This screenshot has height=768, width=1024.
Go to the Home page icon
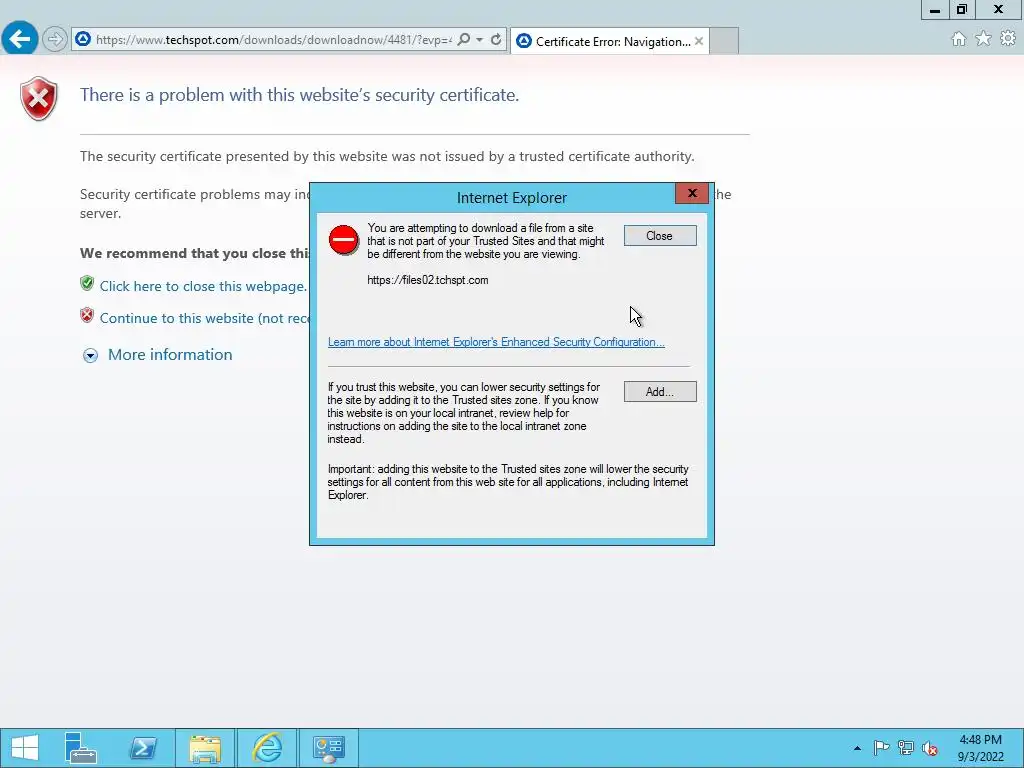tap(959, 39)
